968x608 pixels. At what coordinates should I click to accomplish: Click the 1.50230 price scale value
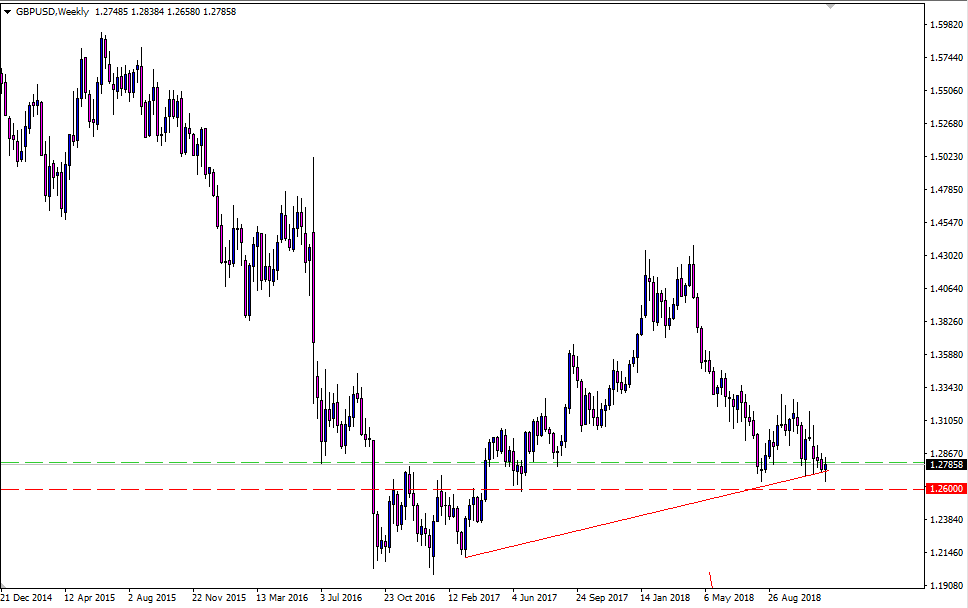(x=946, y=157)
